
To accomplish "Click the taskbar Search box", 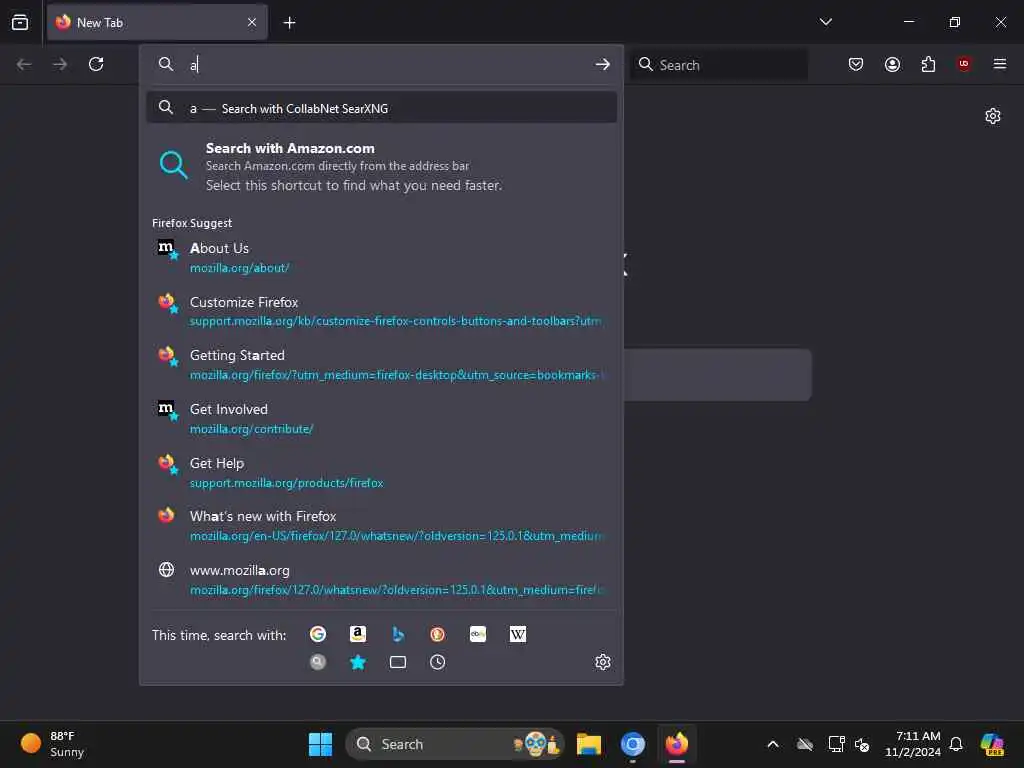I will (x=455, y=744).
